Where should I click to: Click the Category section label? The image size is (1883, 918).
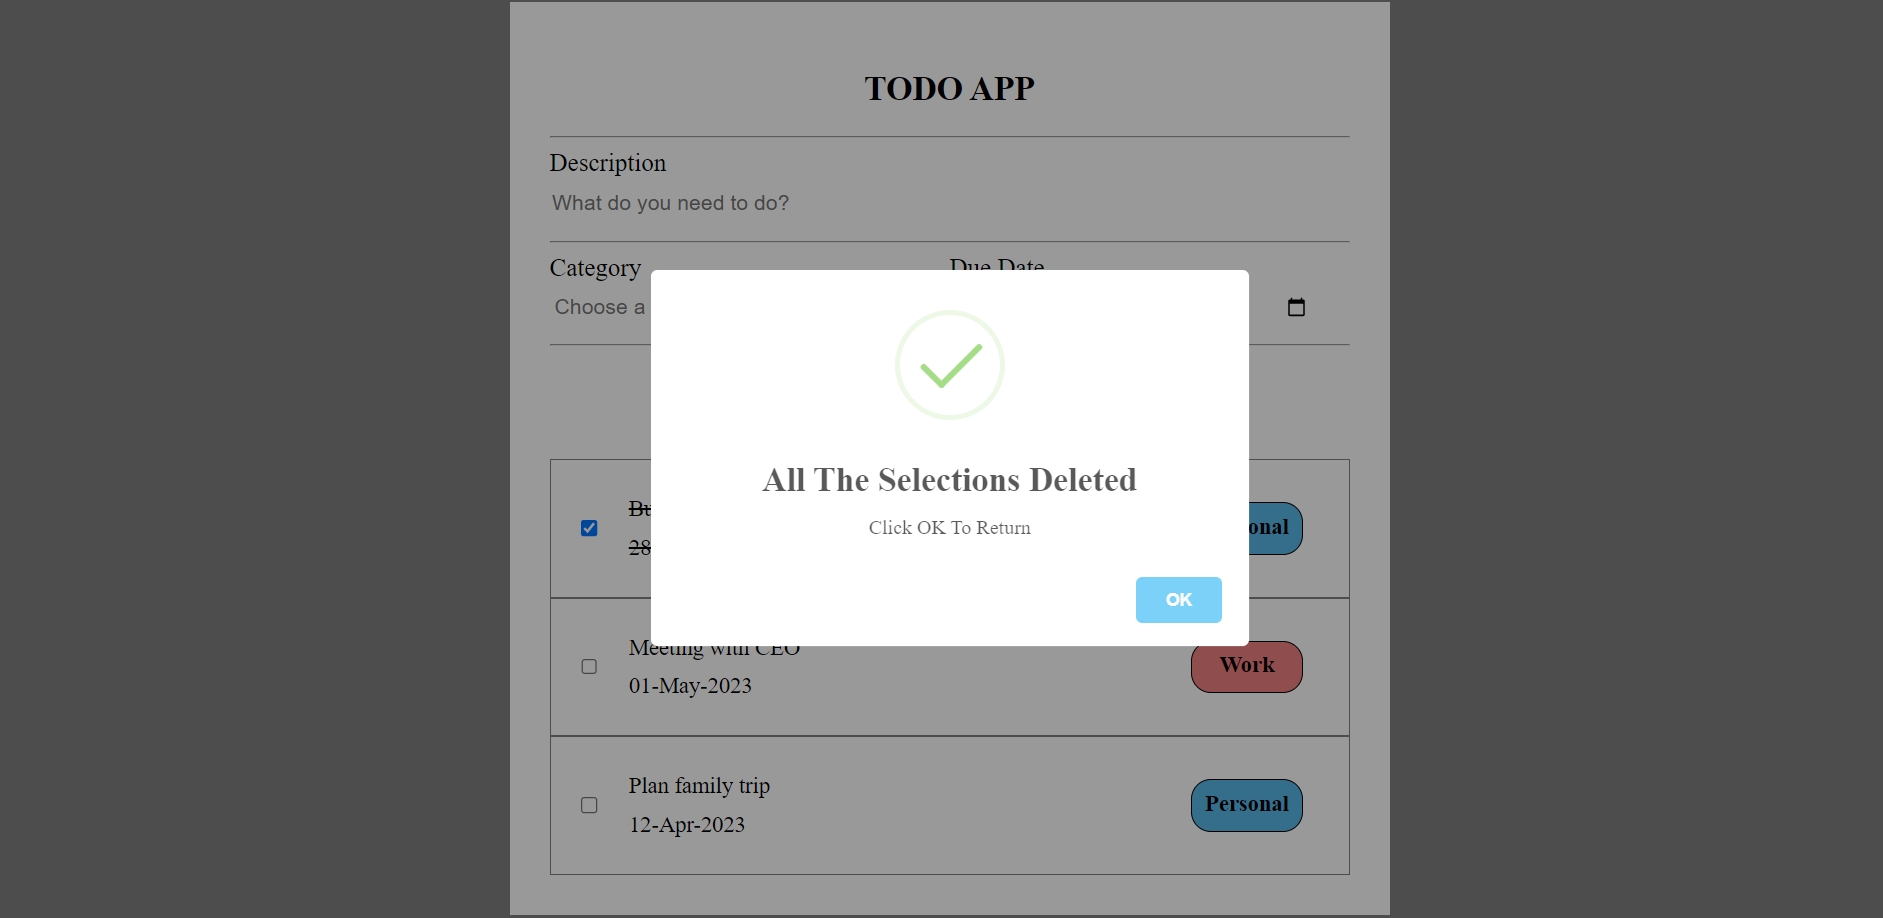pos(594,267)
